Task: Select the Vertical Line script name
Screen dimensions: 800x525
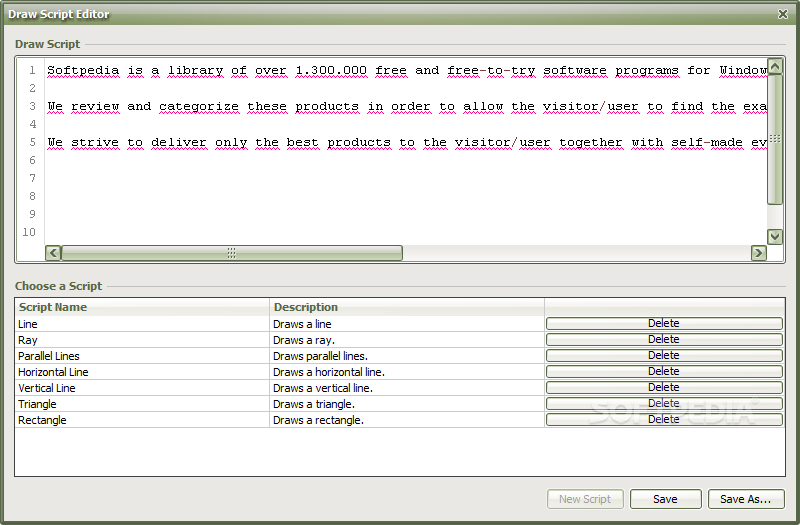Action: coord(46,388)
